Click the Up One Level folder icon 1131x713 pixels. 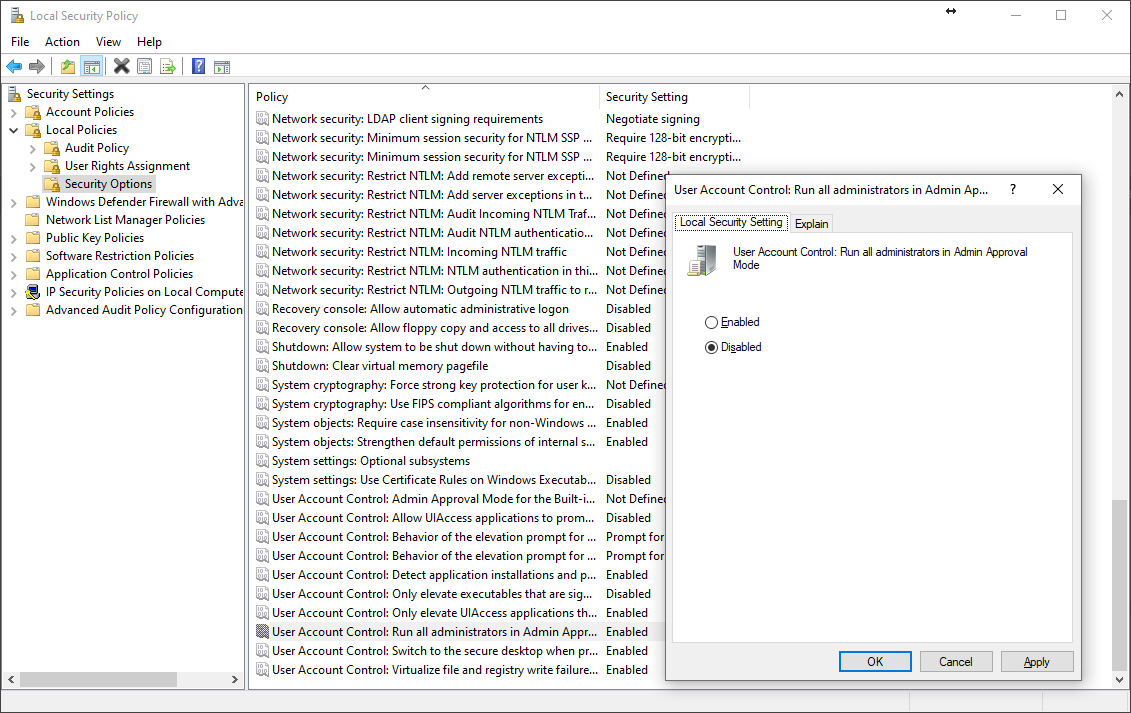pos(68,67)
